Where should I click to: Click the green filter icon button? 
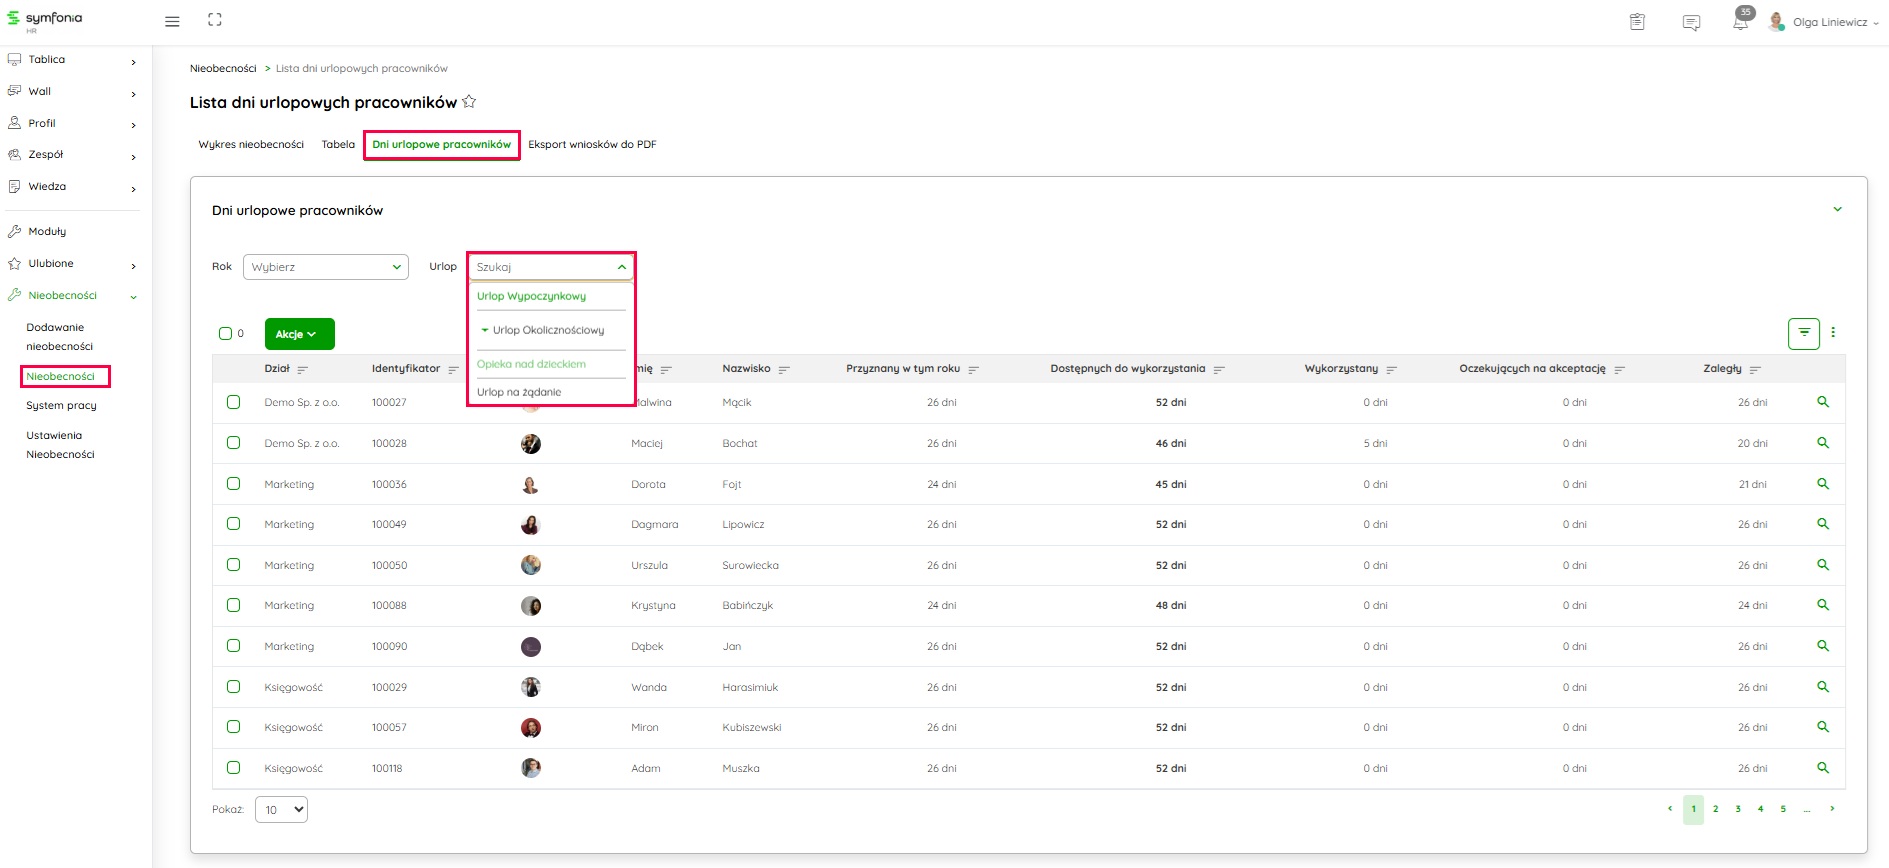click(x=1803, y=333)
